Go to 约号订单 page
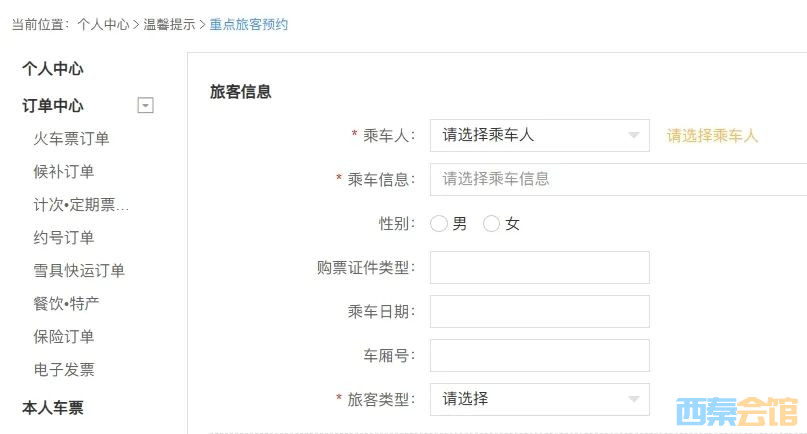807x434 pixels. [63, 237]
